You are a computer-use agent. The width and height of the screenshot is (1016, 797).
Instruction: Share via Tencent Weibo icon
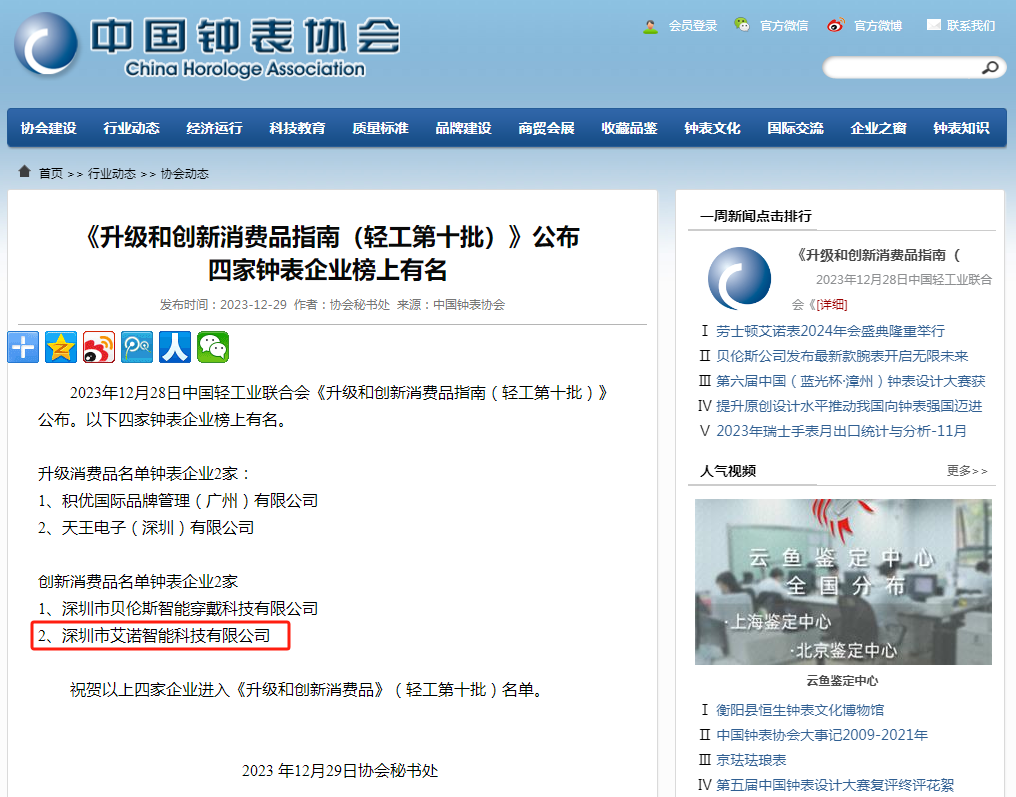pos(136,348)
